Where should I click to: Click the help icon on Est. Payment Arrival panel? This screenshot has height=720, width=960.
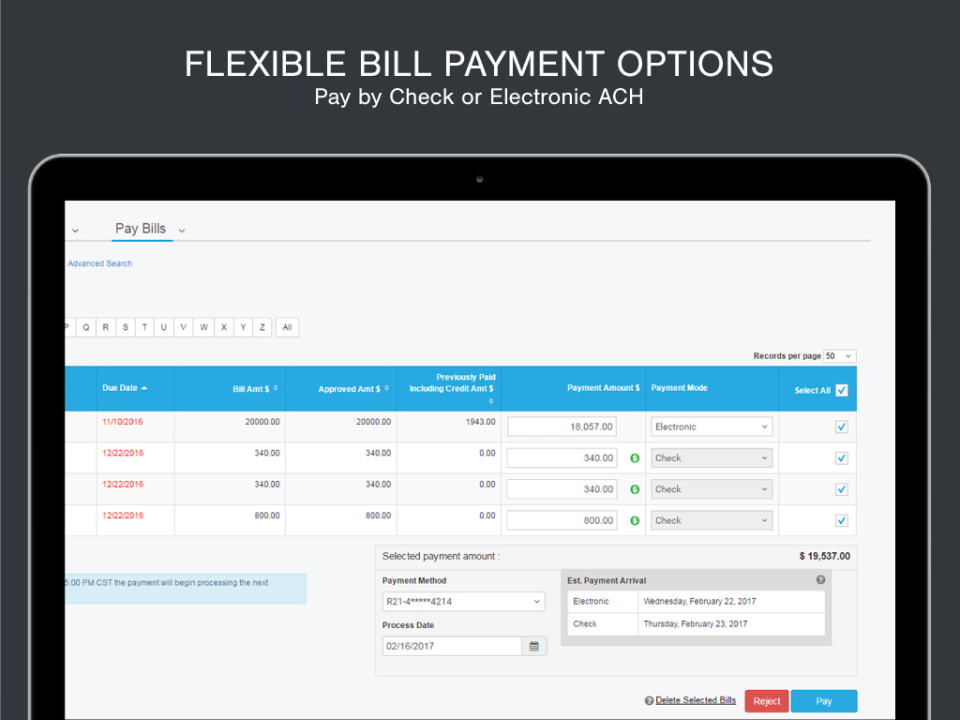click(x=820, y=579)
